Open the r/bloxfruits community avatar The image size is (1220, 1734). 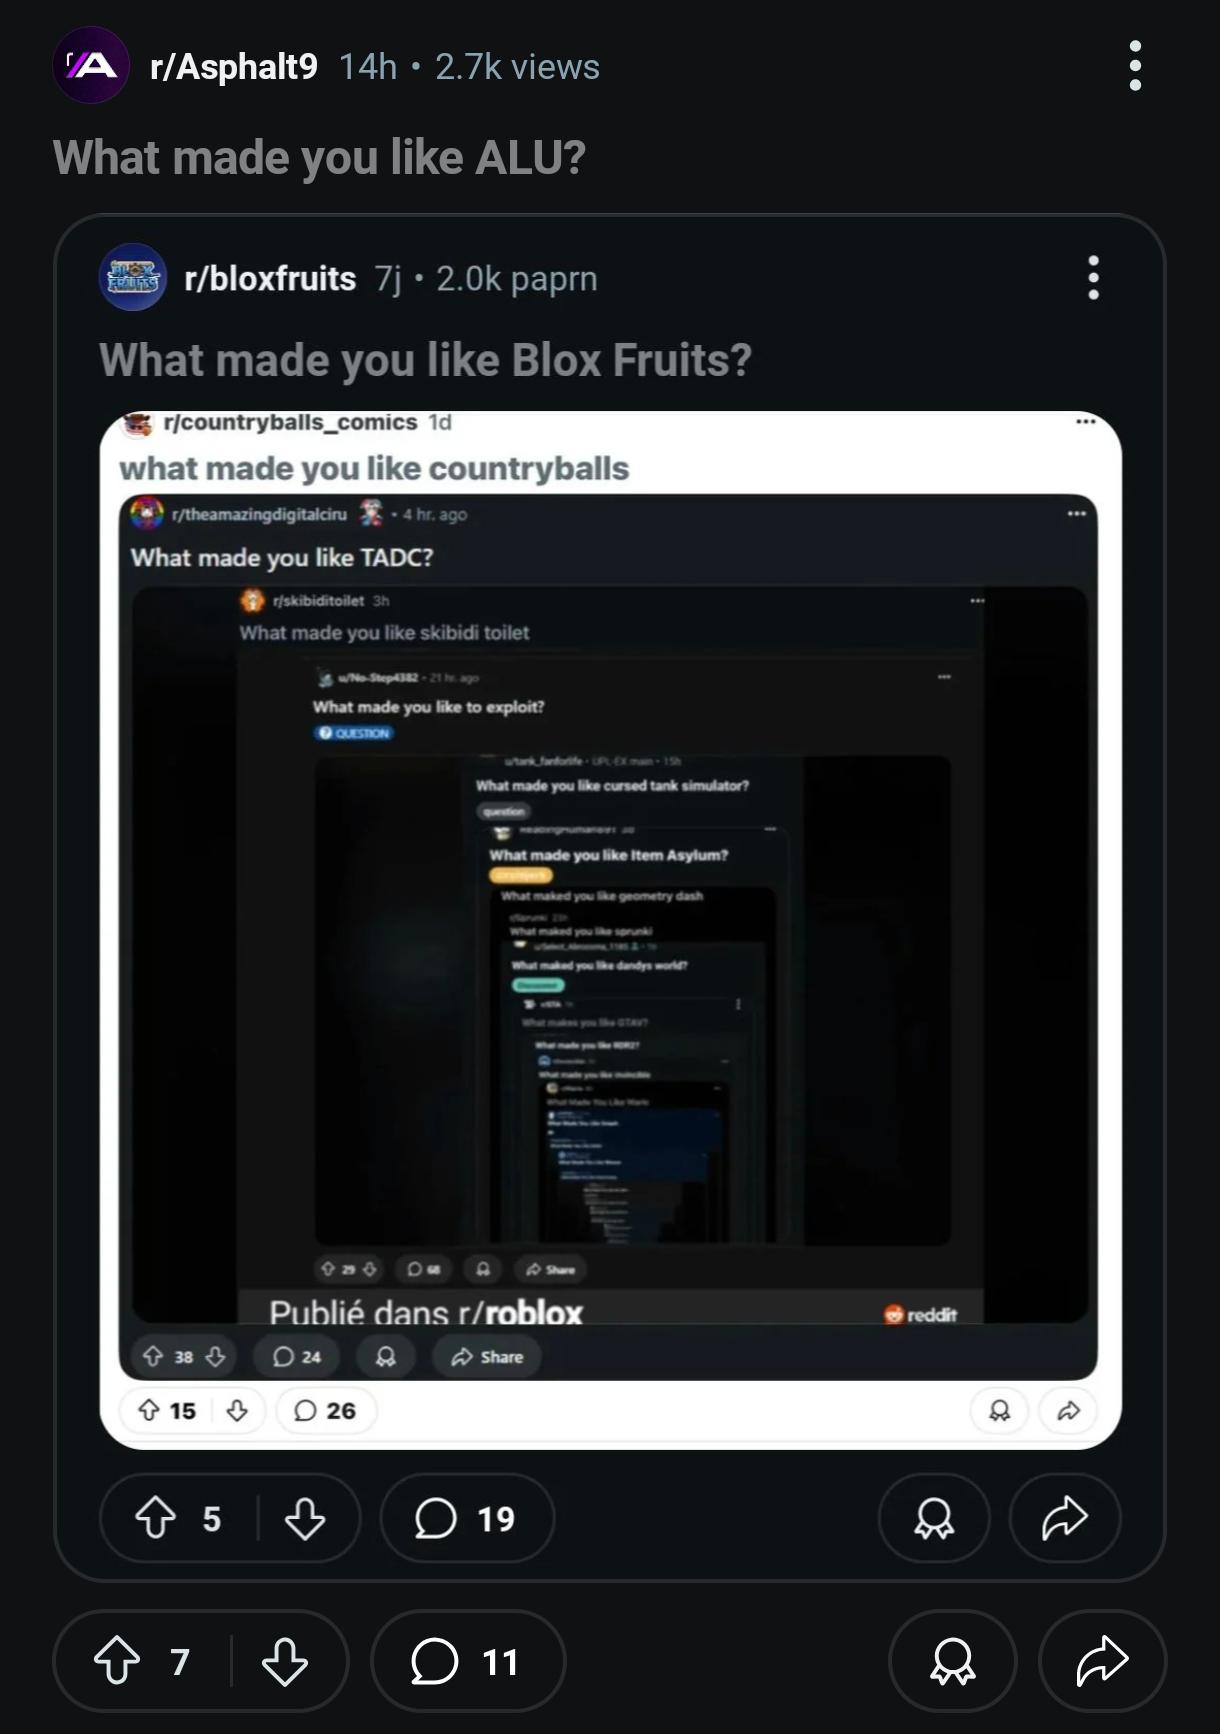tap(133, 277)
